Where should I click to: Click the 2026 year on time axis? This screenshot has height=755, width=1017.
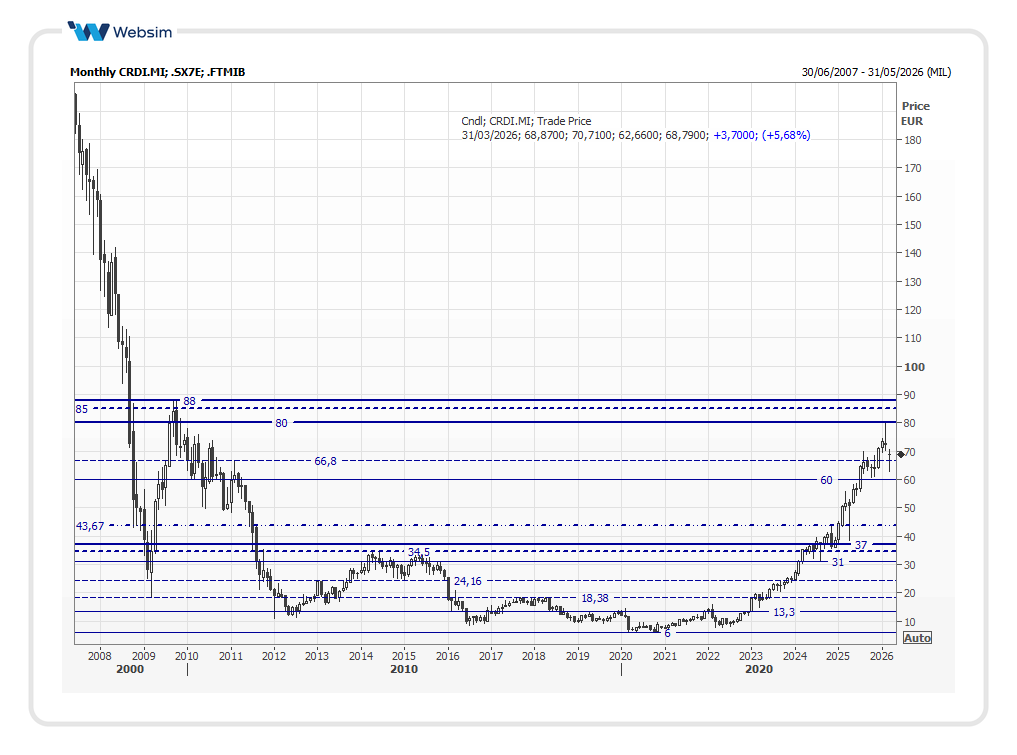click(881, 656)
